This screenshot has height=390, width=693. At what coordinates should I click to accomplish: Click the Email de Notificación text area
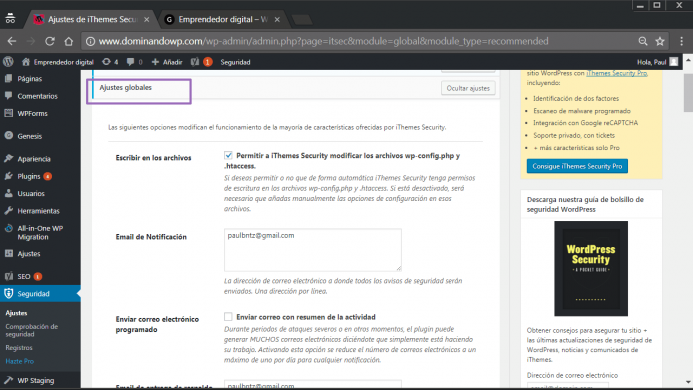click(x=312, y=250)
